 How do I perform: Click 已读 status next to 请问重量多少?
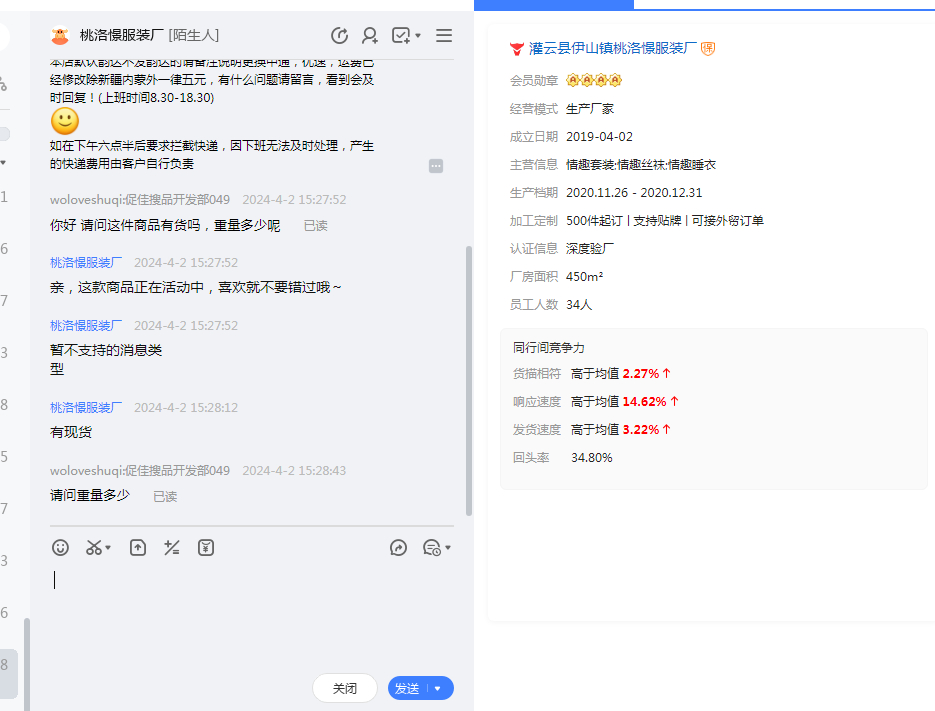pyautogui.click(x=165, y=496)
